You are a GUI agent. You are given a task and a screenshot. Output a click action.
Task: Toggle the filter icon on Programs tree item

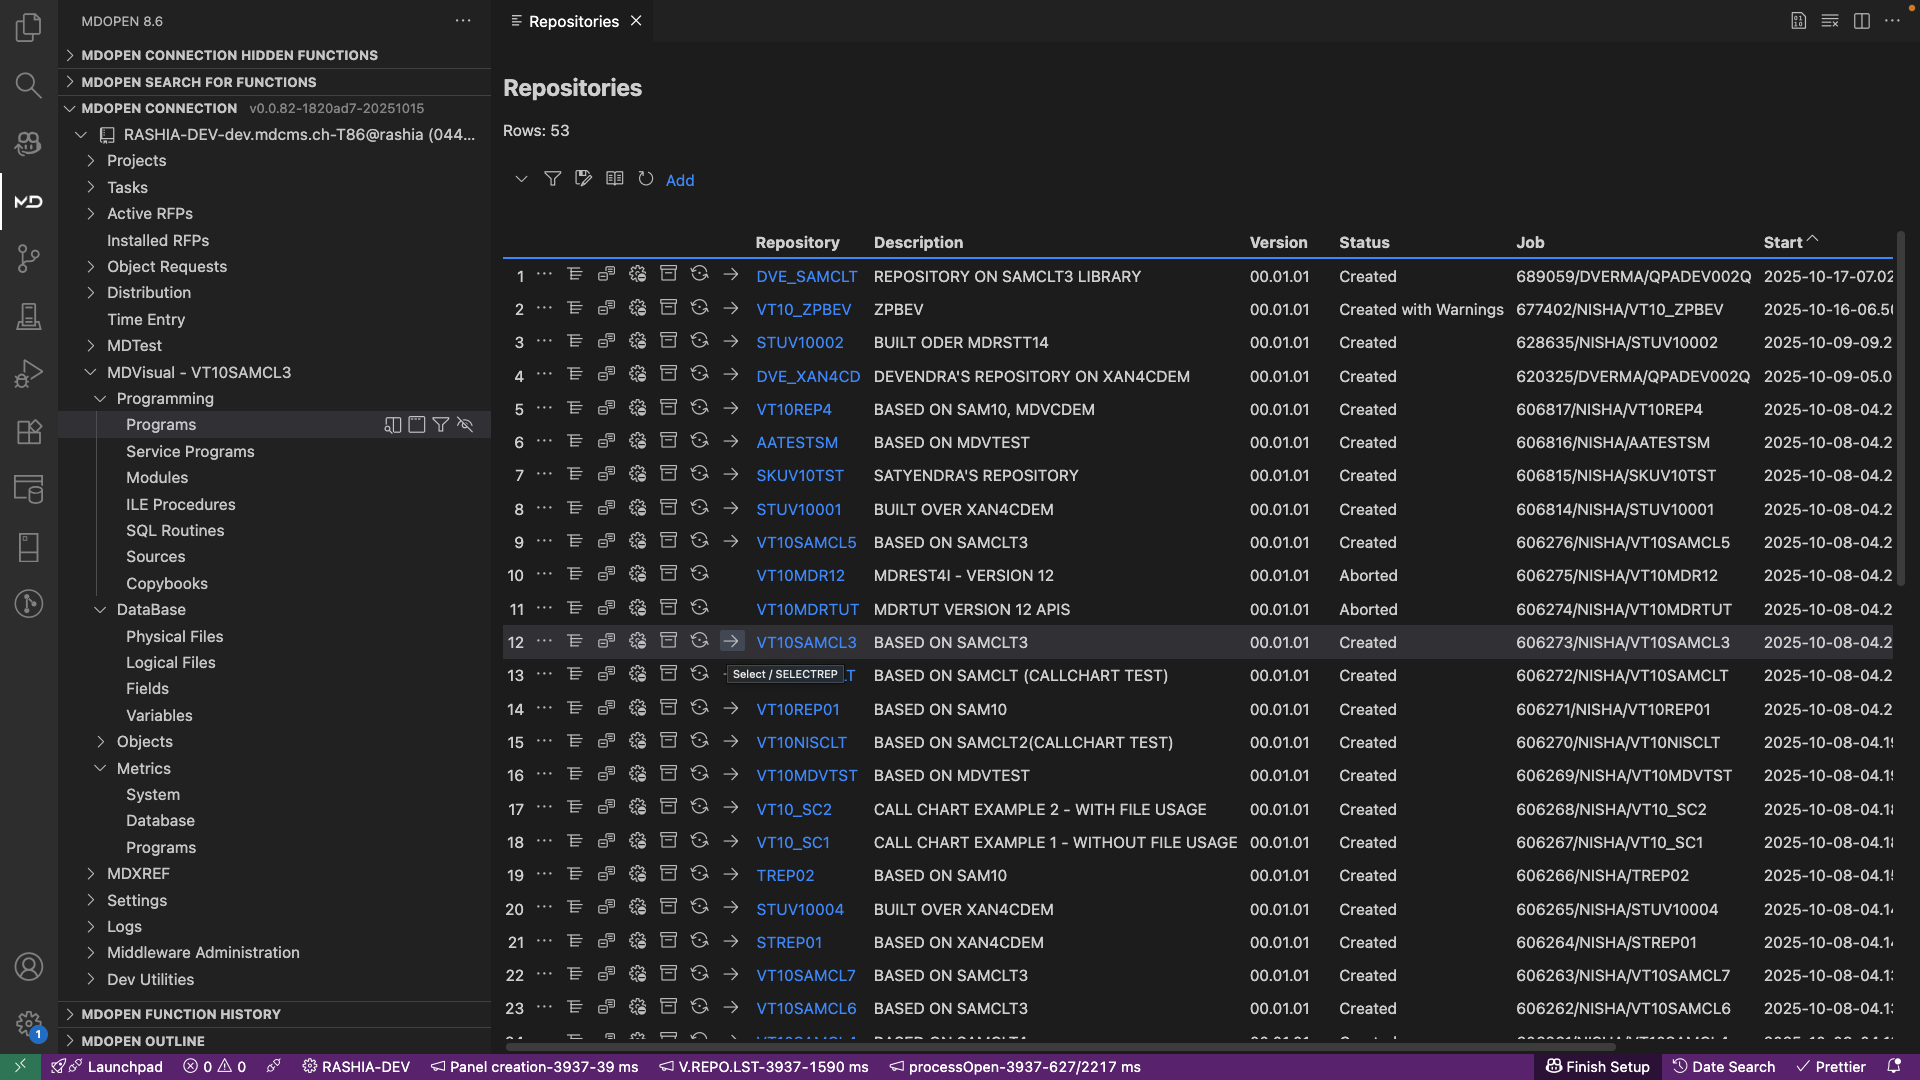(x=440, y=425)
